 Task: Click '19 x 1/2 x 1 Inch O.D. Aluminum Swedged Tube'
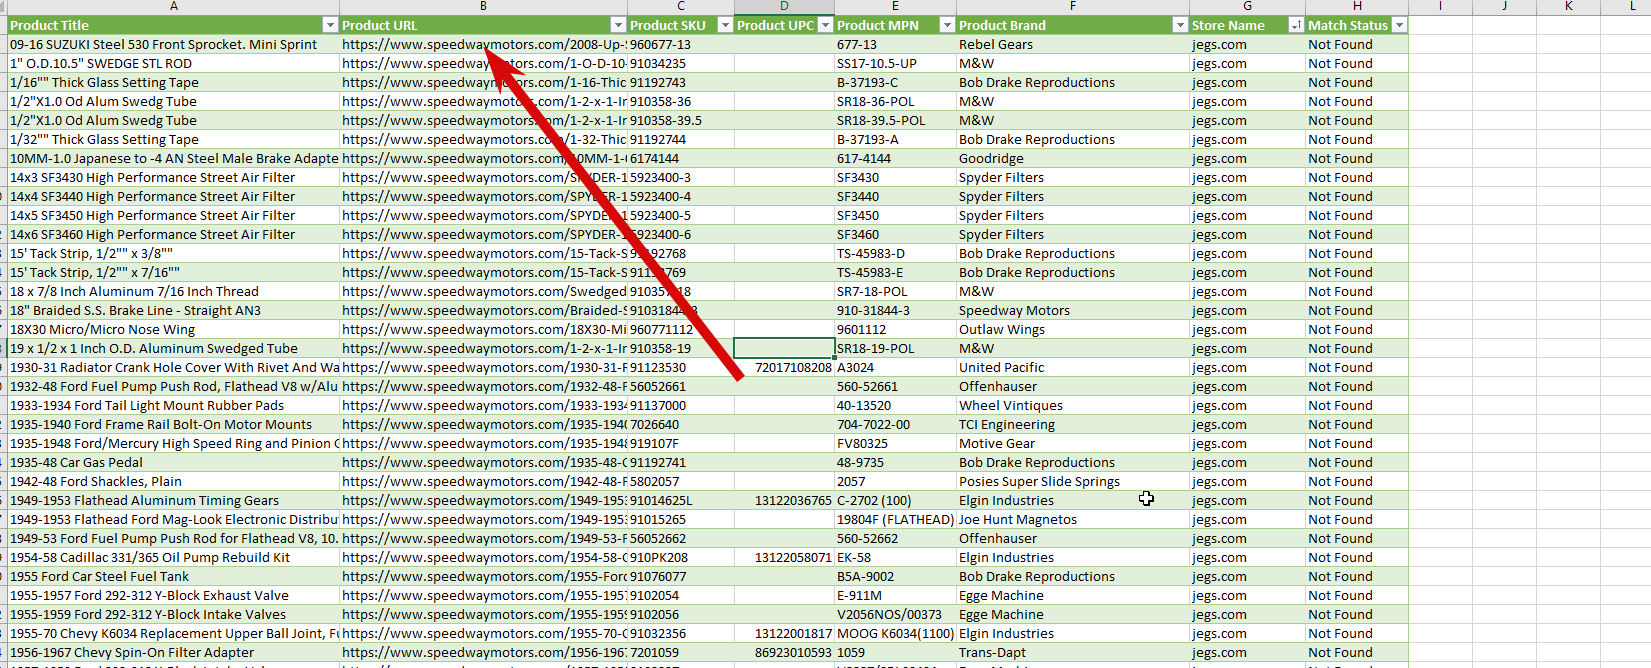click(173, 348)
